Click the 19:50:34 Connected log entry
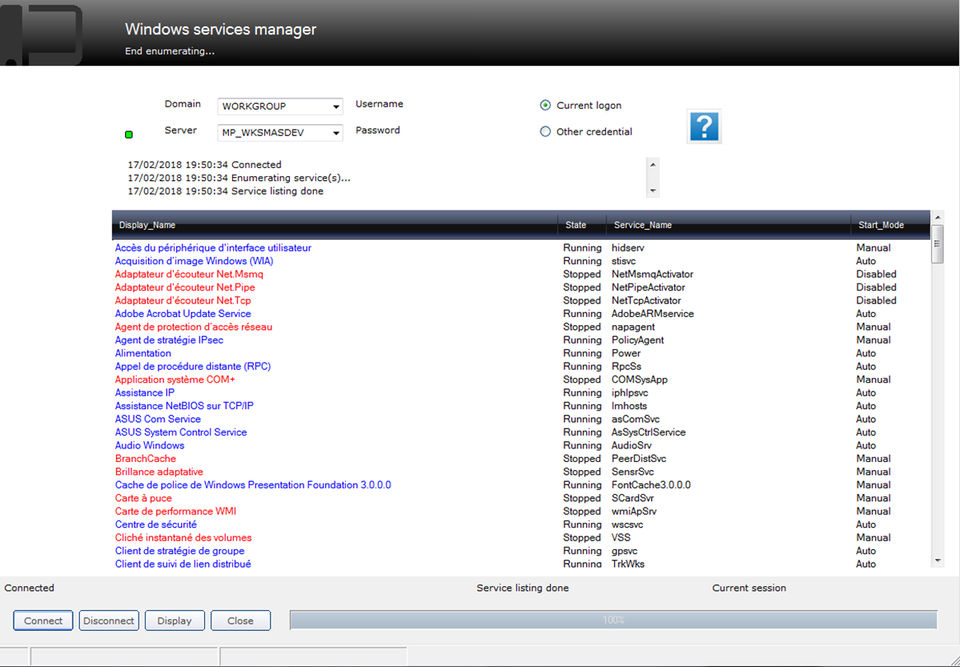Image resolution: width=960 pixels, height=667 pixels. 204,165
